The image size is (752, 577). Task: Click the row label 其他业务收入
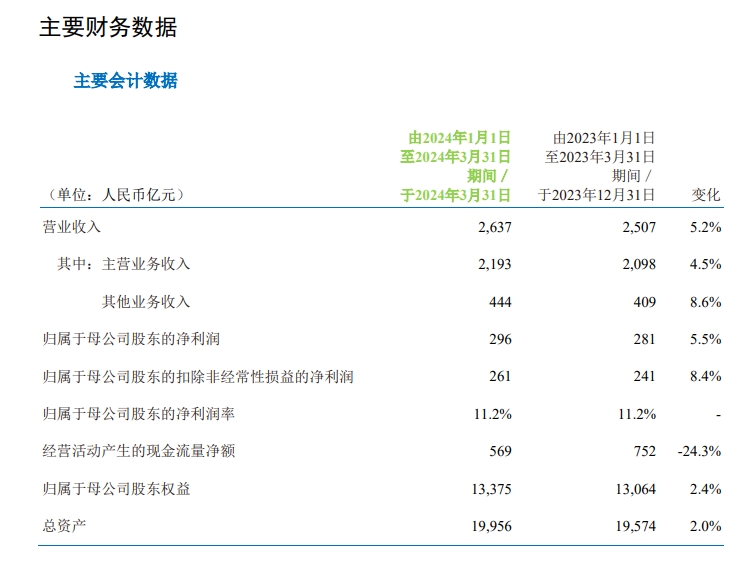pyautogui.click(x=146, y=302)
